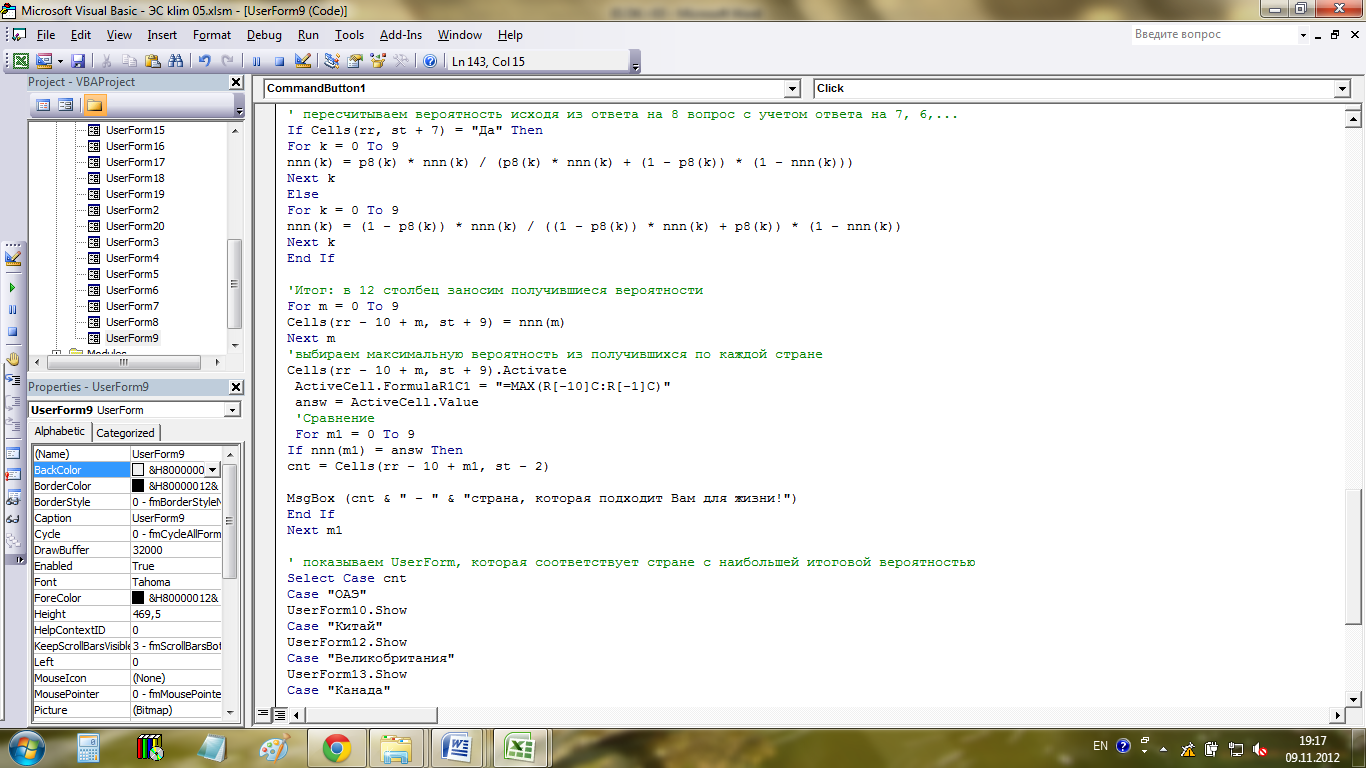1366x768 pixels.
Task: Click the Break icon in the top toolbar
Action: point(257,61)
